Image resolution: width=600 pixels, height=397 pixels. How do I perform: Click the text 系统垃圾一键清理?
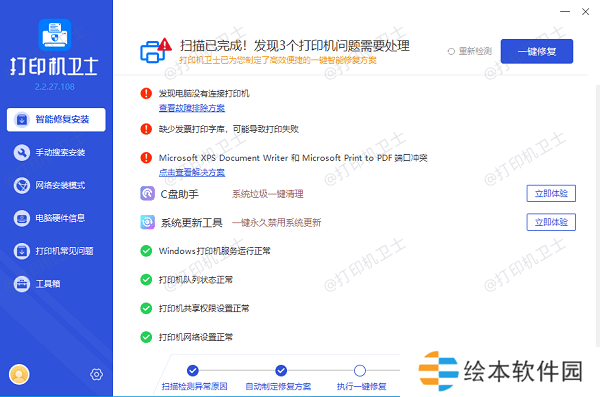pos(267,194)
